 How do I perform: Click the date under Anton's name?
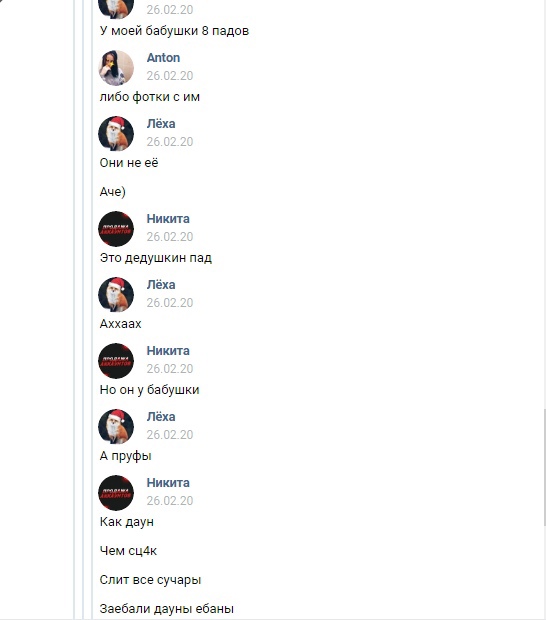click(170, 76)
